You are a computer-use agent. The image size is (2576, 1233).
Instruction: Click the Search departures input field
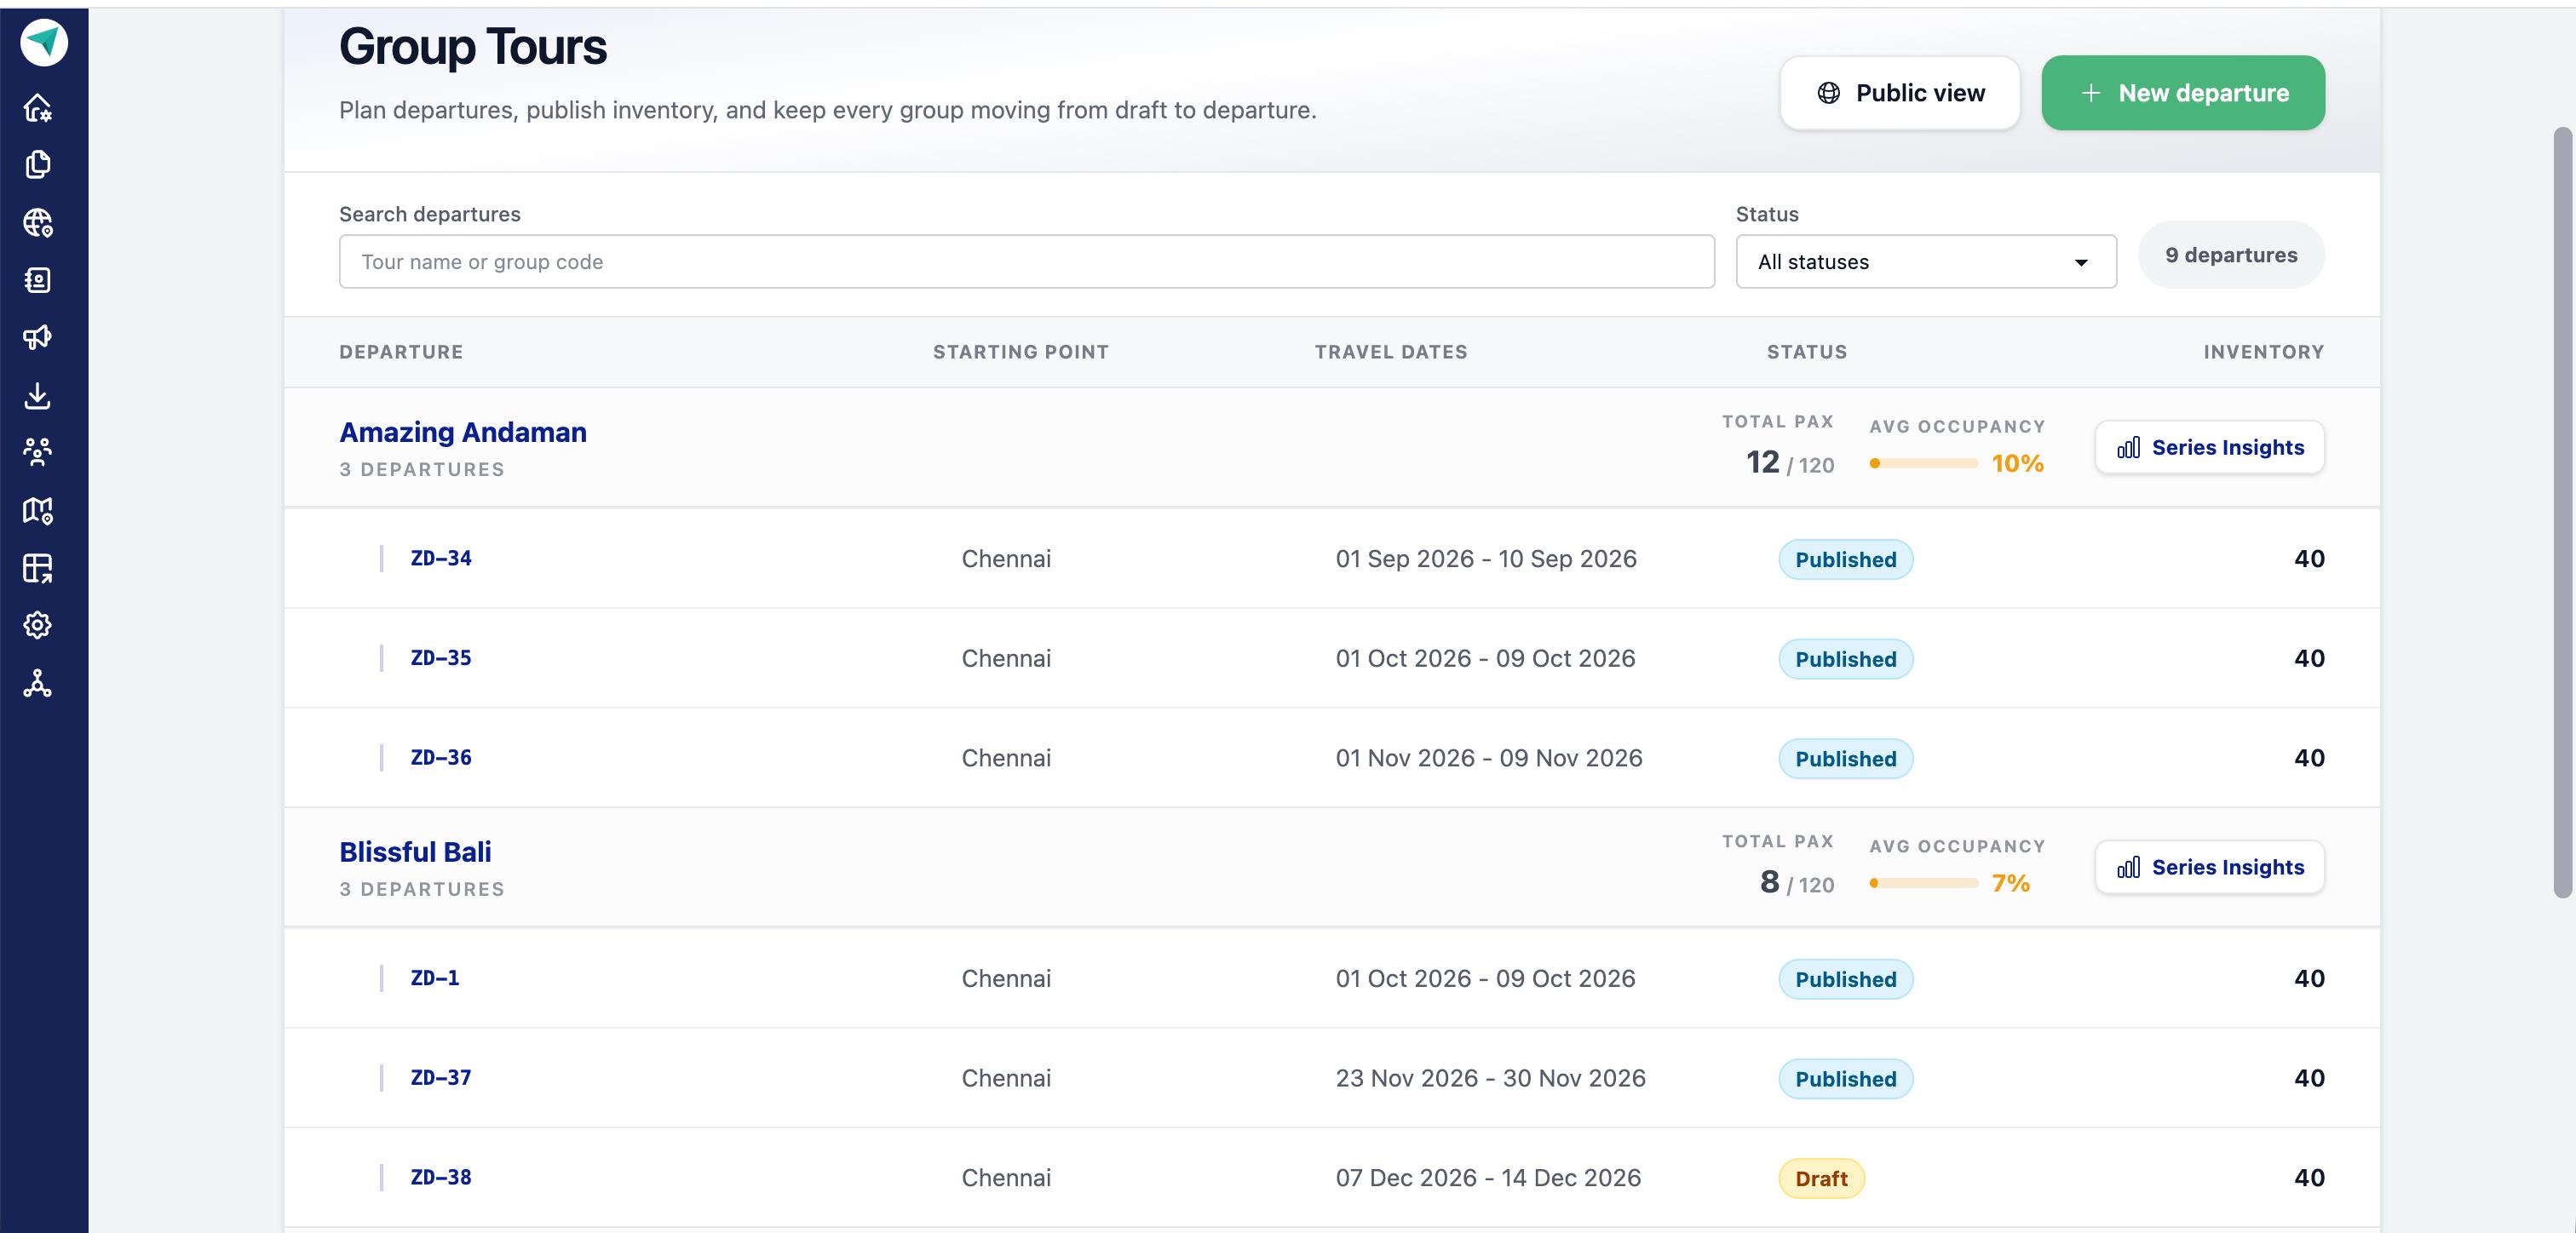[x=1027, y=261]
